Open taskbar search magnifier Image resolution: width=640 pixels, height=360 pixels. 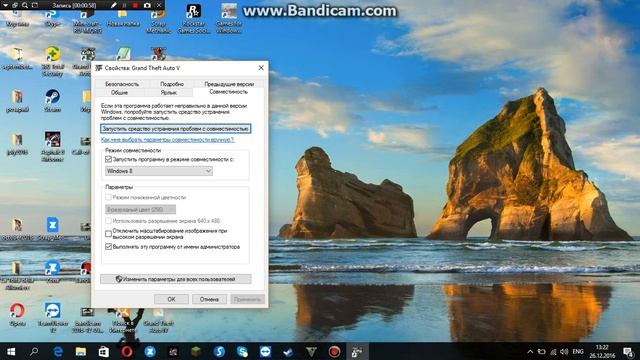coord(34,351)
